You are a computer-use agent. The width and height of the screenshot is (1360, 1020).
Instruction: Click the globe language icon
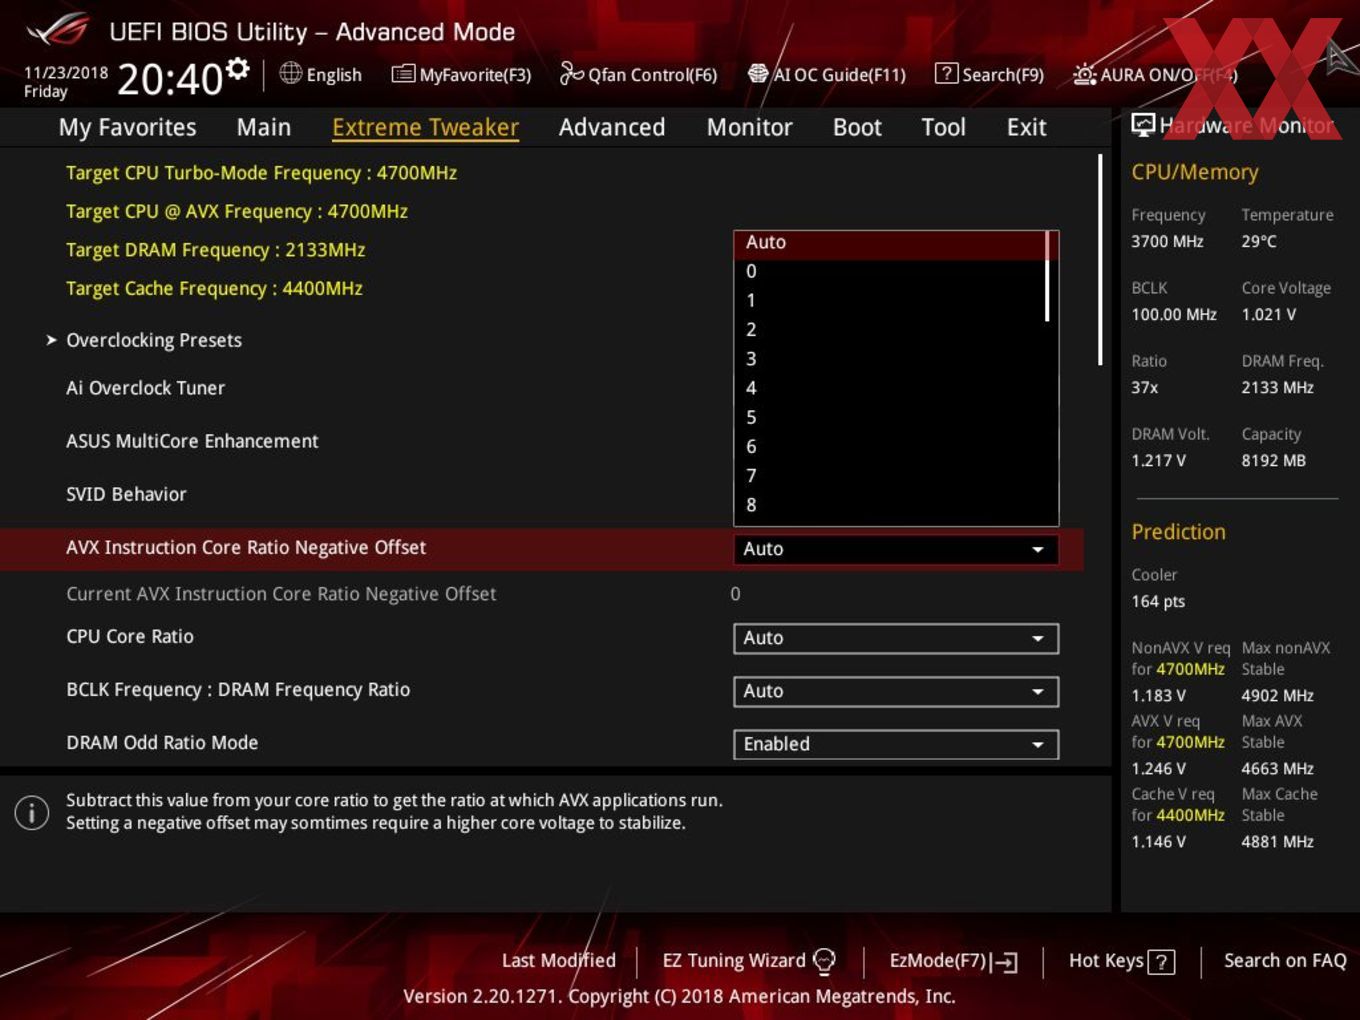point(290,73)
